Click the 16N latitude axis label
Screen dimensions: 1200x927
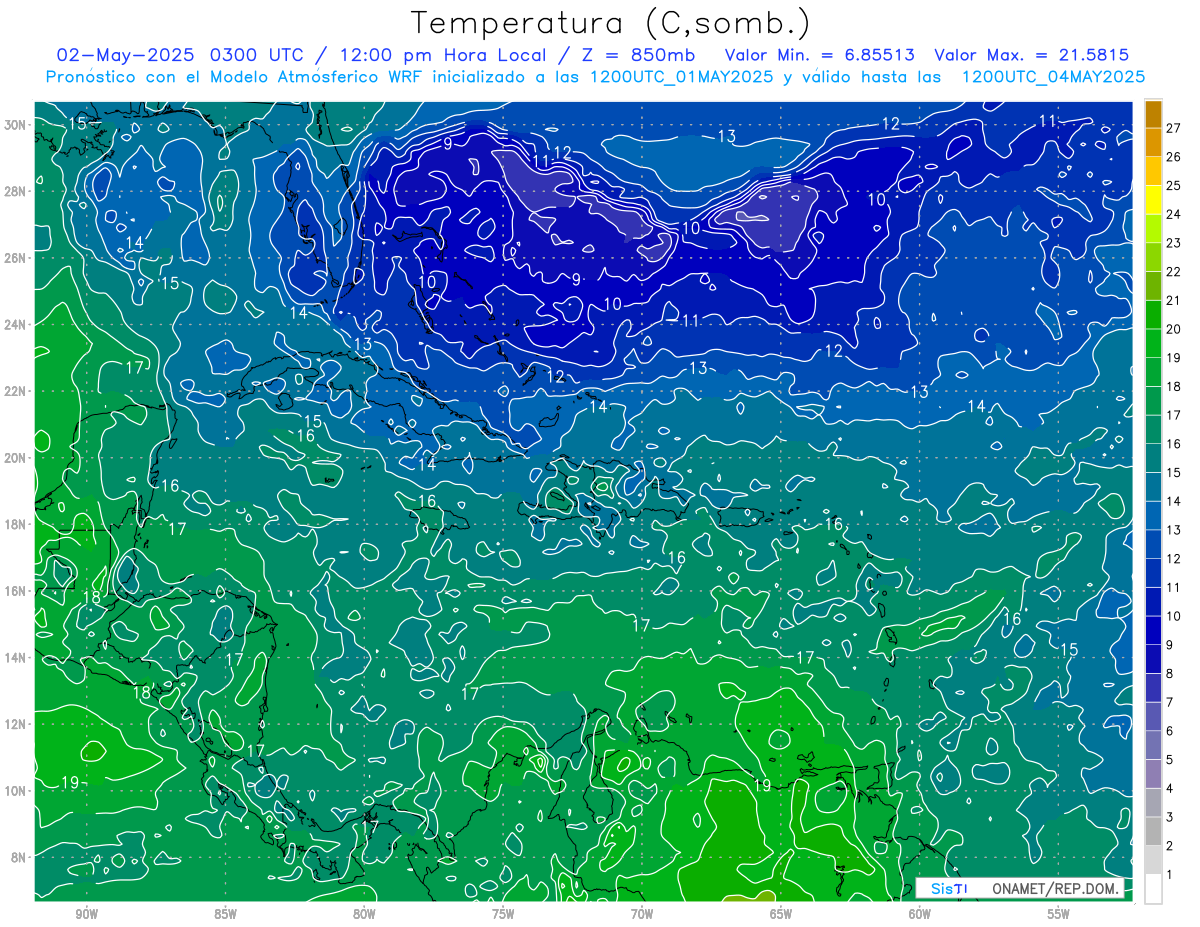(17, 591)
